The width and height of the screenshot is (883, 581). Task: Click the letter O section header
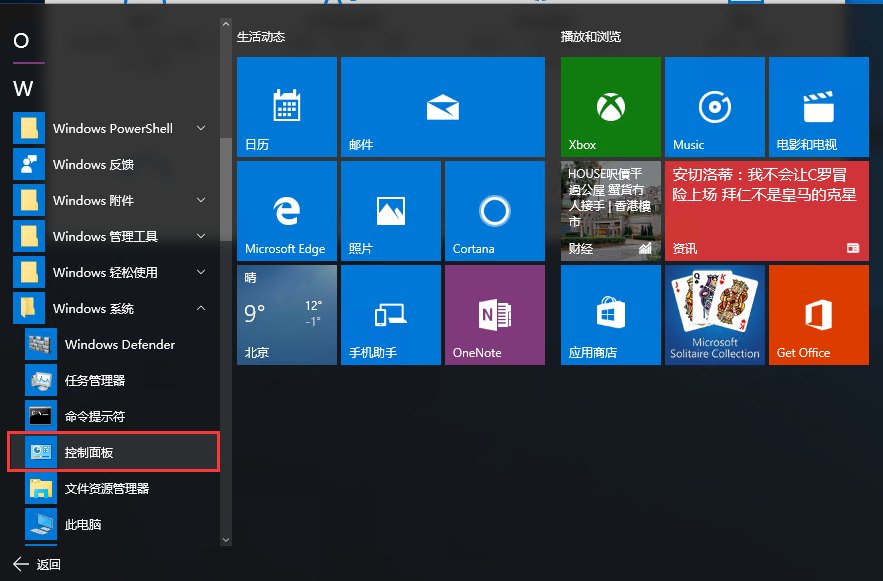click(21, 41)
